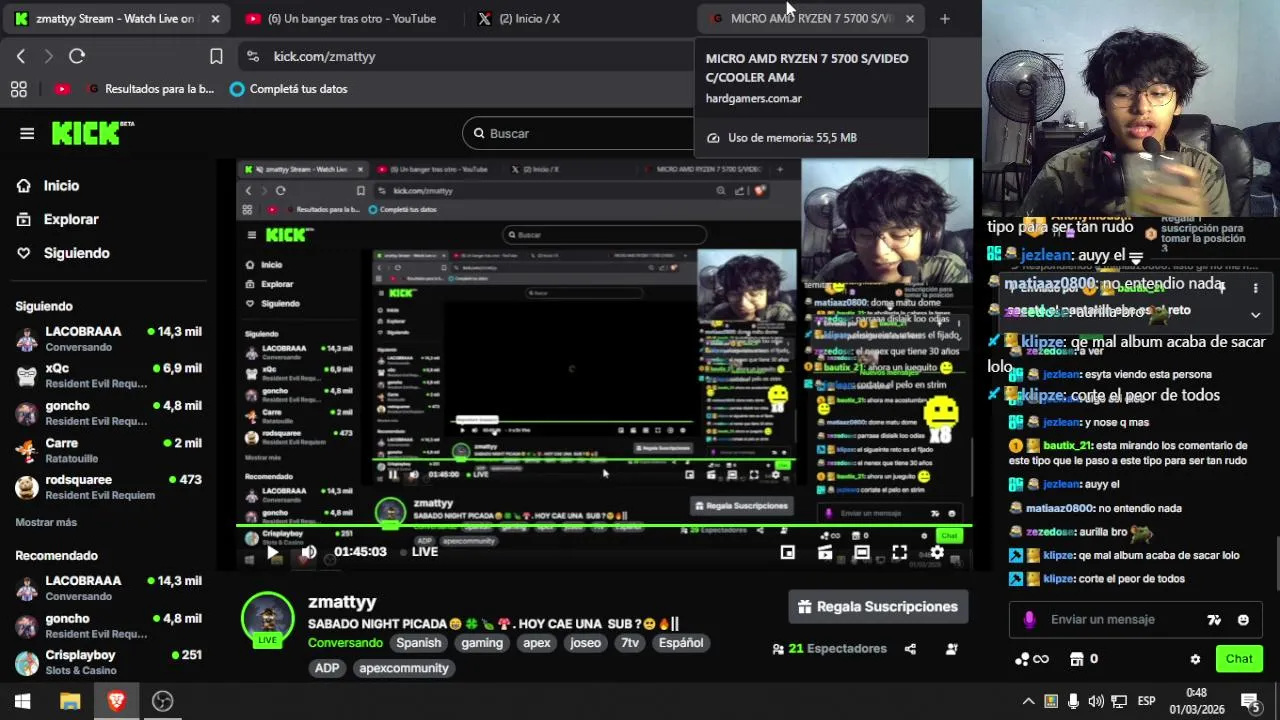The width and height of the screenshot is (1280, 720).
Task: Open Resultados para la b... bookmark
Action: pos(151,89)
